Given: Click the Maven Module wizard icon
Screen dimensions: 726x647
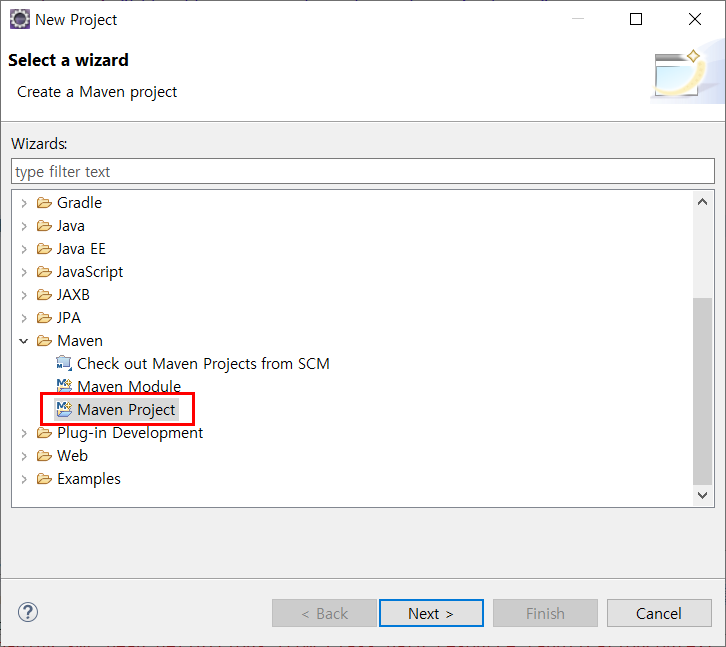Looking at the screenshot, I should 64,385.
